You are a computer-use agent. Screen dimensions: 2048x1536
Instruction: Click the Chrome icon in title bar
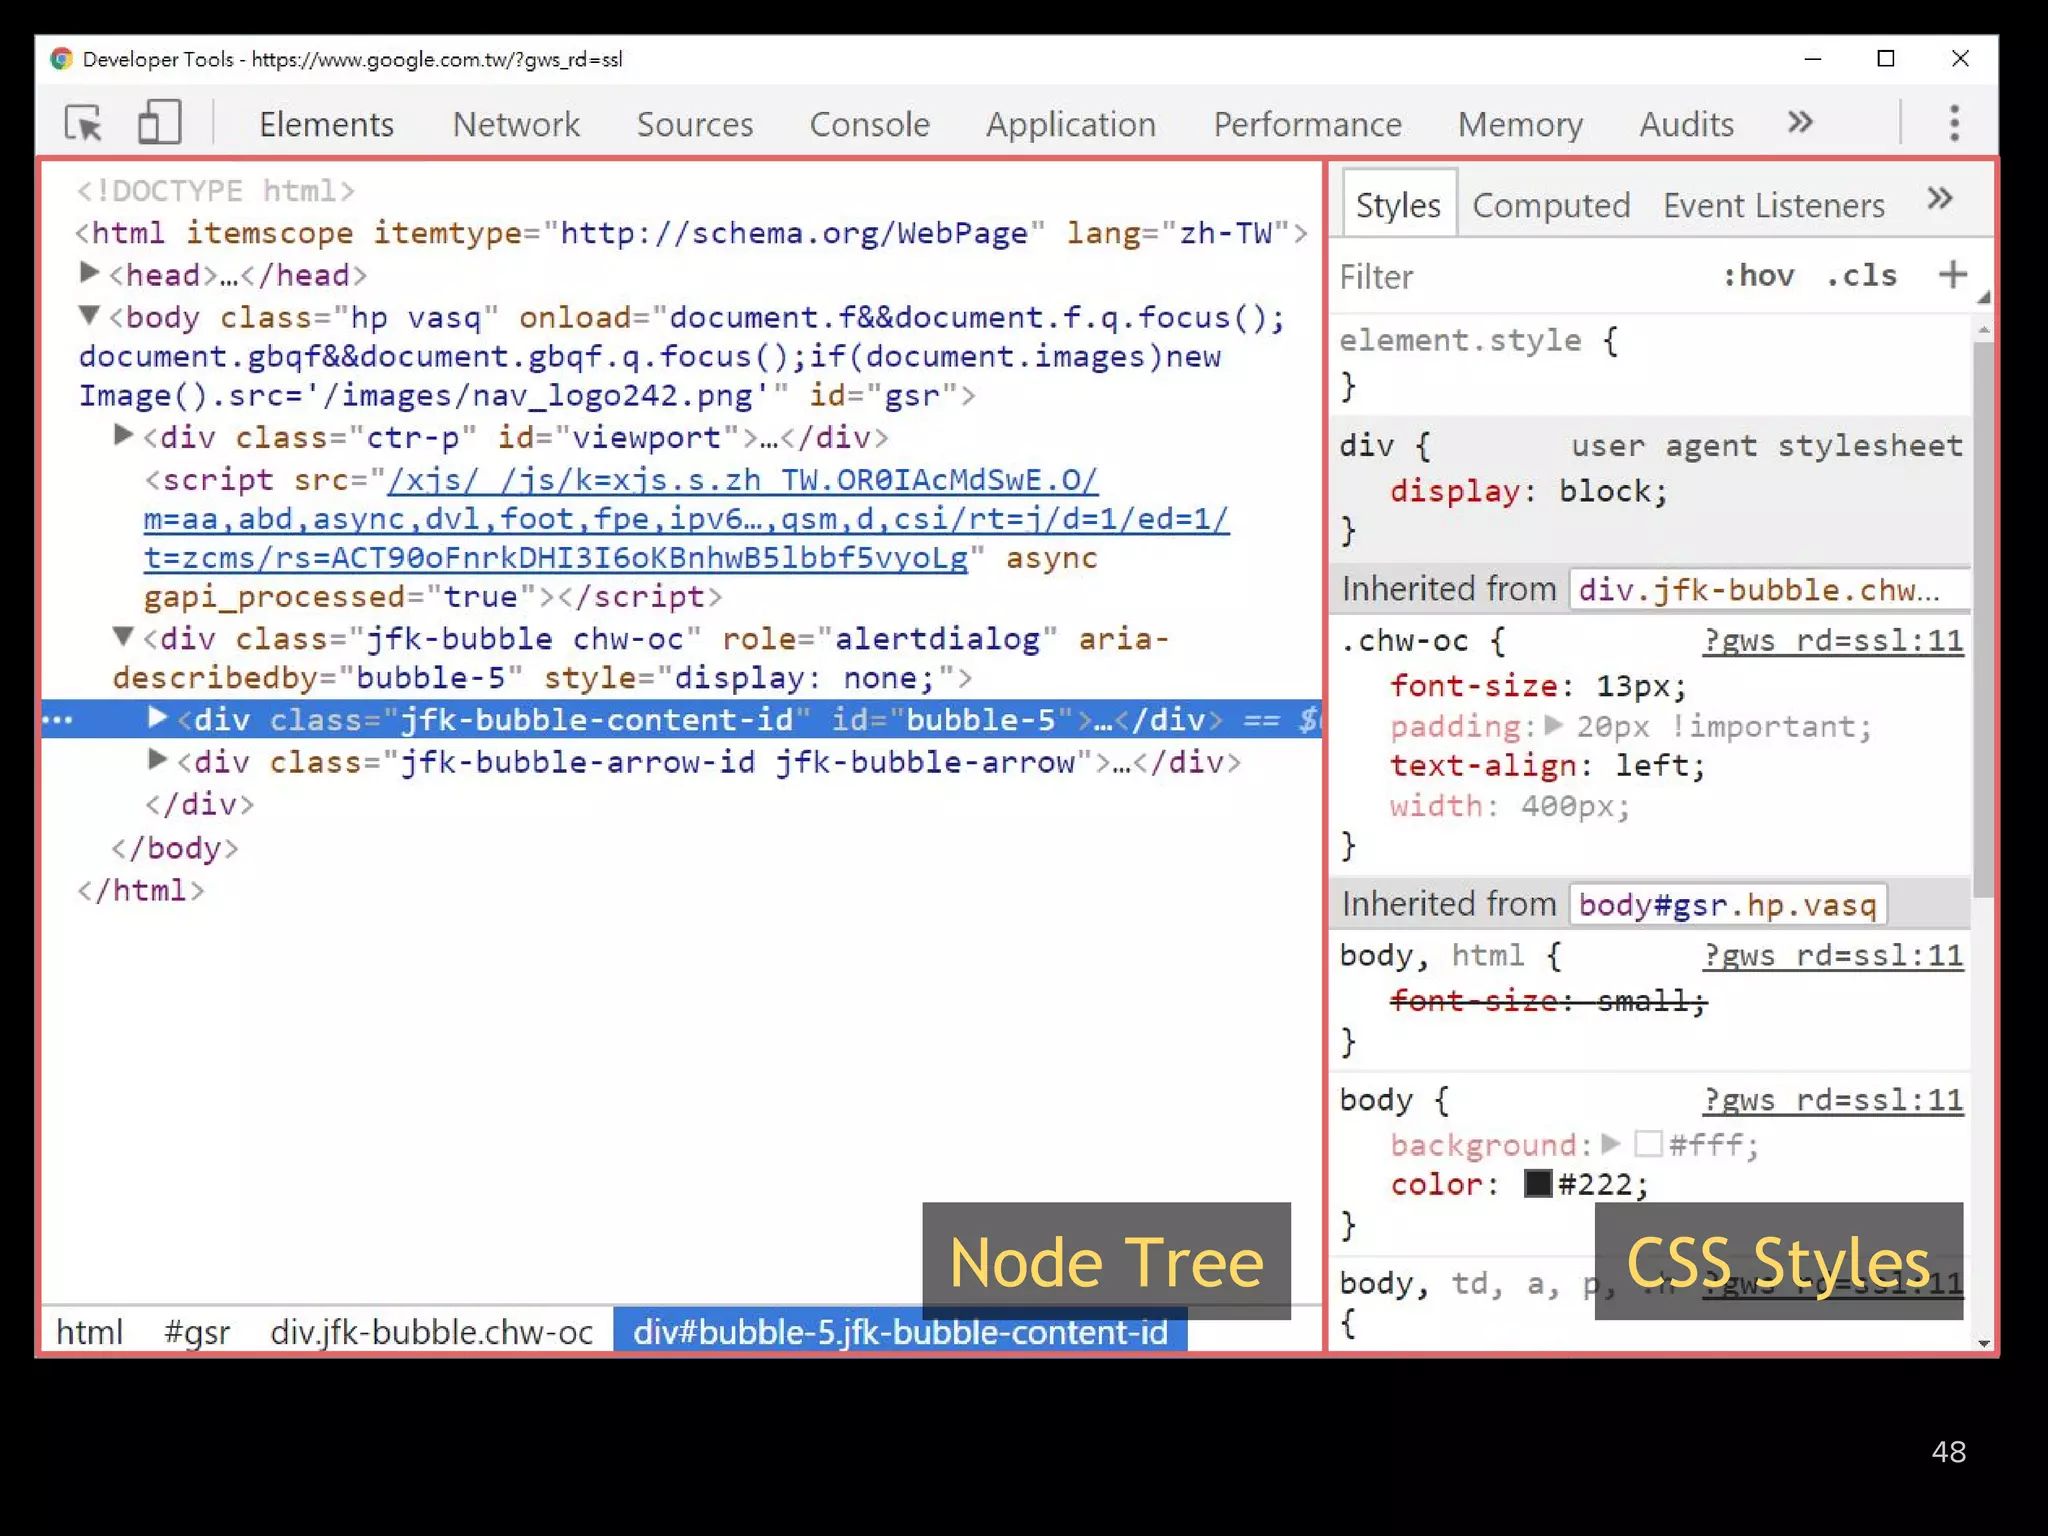pos(62,59)
